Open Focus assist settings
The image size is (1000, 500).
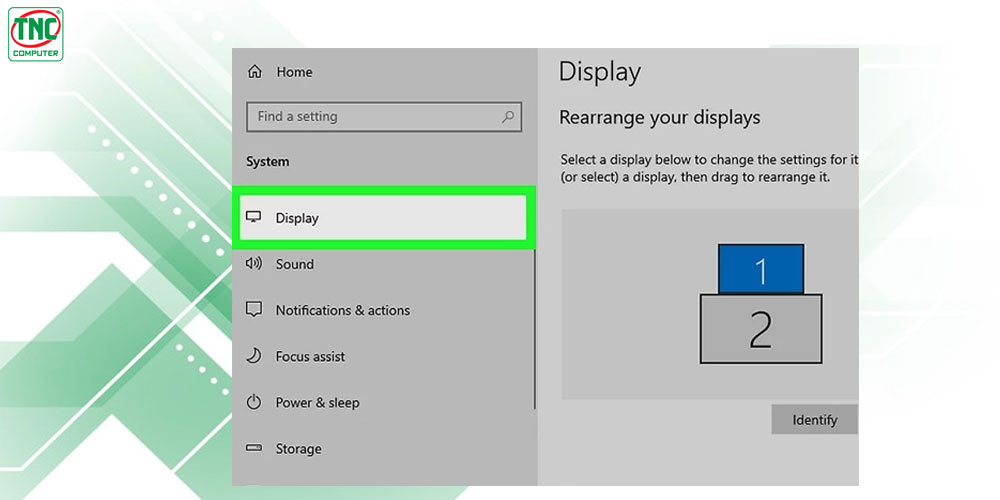click(383, 356)
